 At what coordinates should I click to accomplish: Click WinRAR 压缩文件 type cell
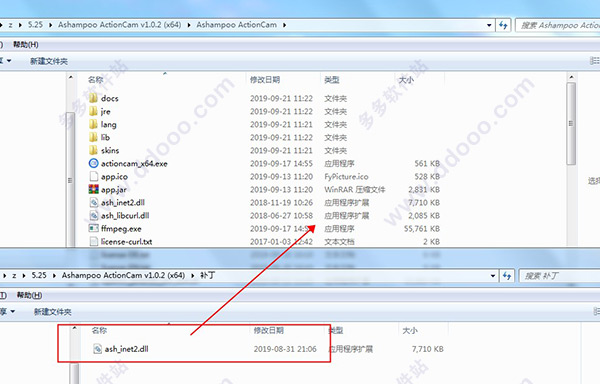(355, 190)
